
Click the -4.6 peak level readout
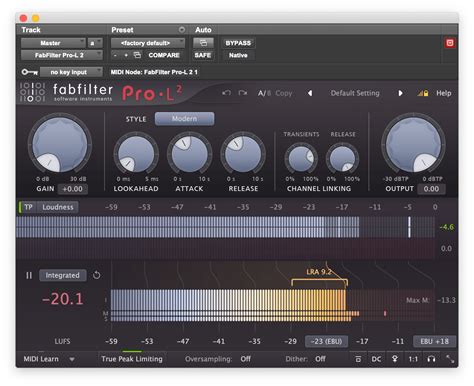click(447, 227)
